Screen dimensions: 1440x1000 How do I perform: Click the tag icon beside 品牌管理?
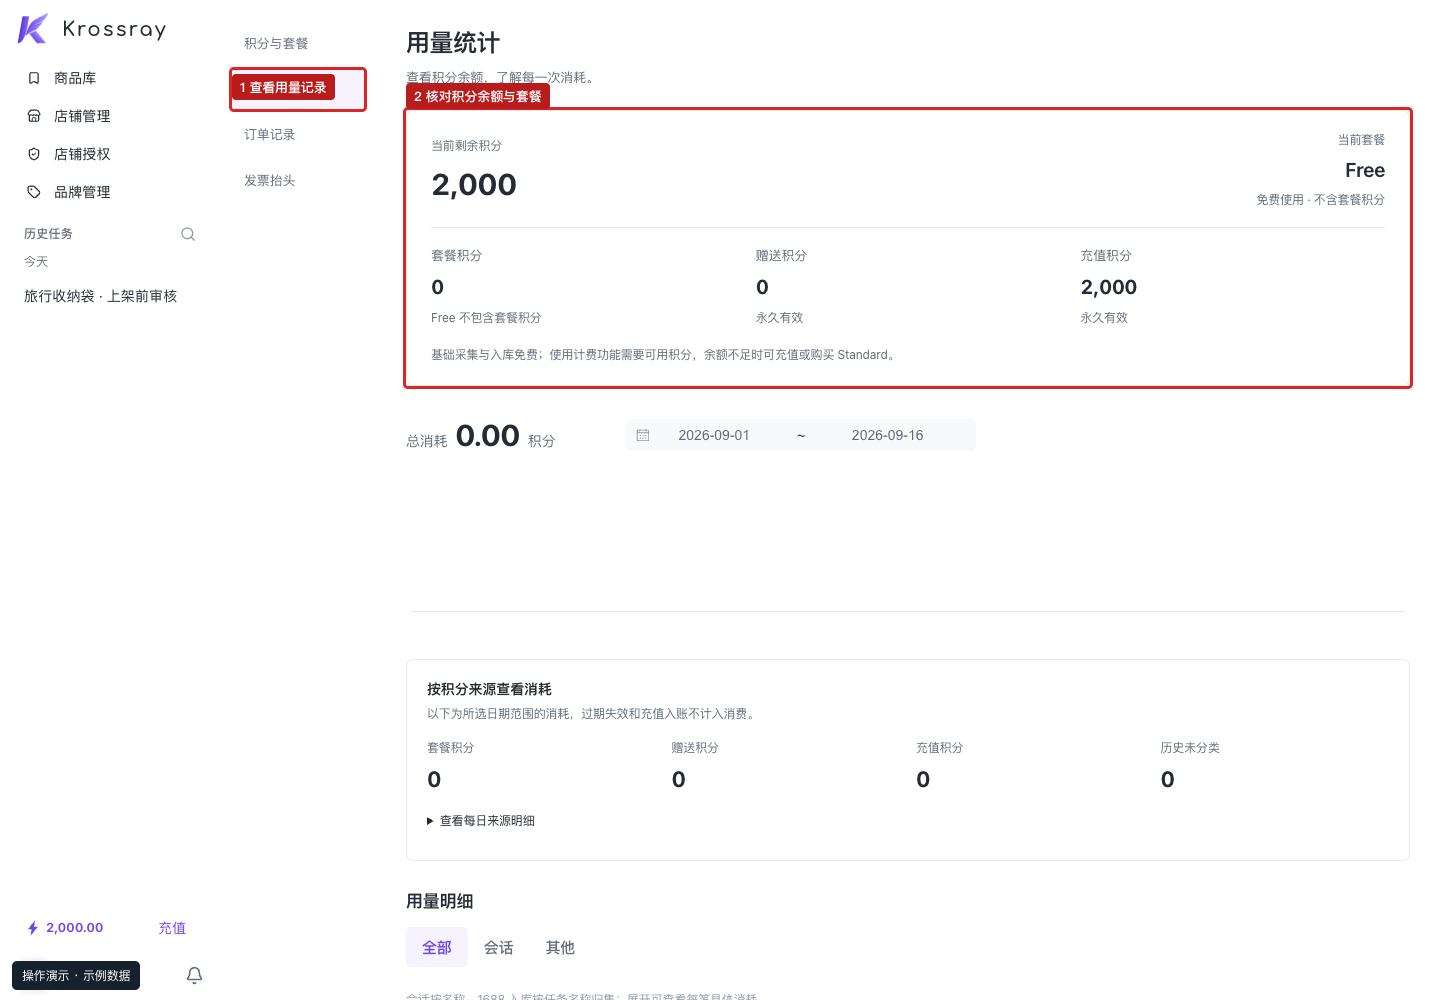tap(34, 192)
